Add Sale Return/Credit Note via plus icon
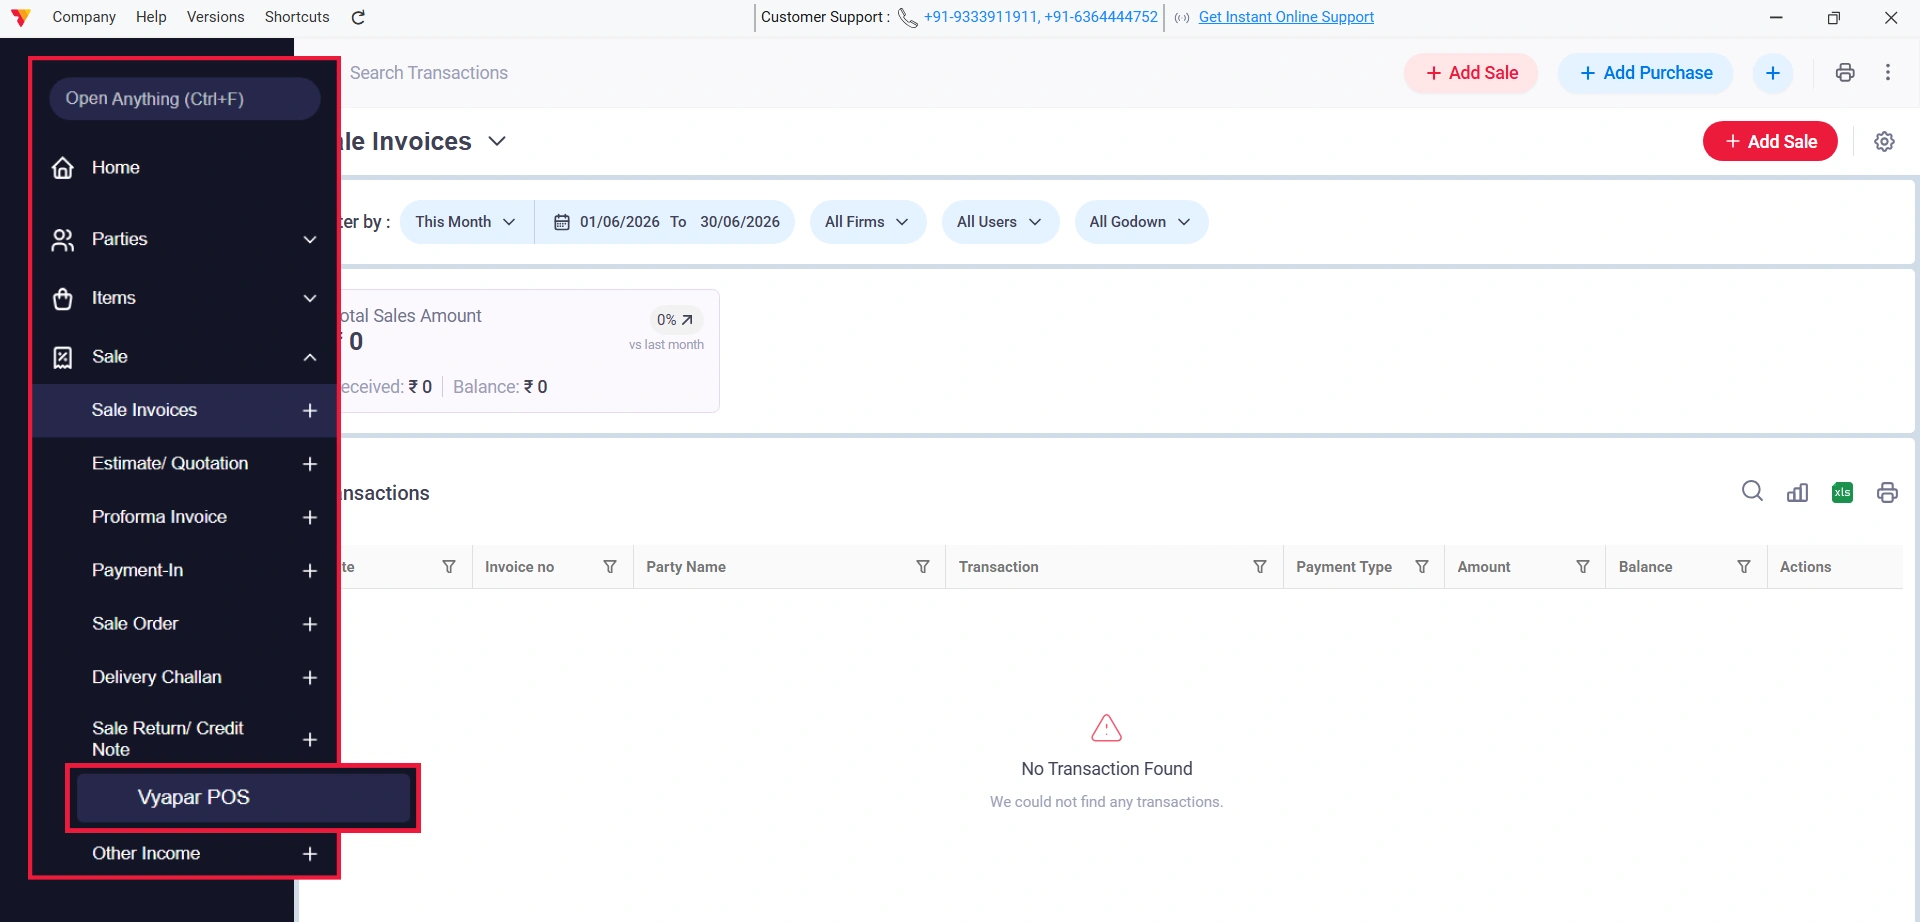This screenshot has width=1920, height=922. [310, 740]
